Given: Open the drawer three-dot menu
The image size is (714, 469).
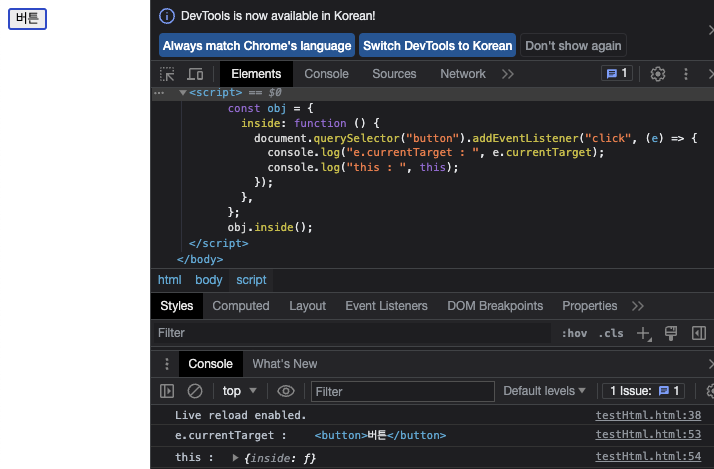Looking at the screenshot, I should [x=167, y=364].
